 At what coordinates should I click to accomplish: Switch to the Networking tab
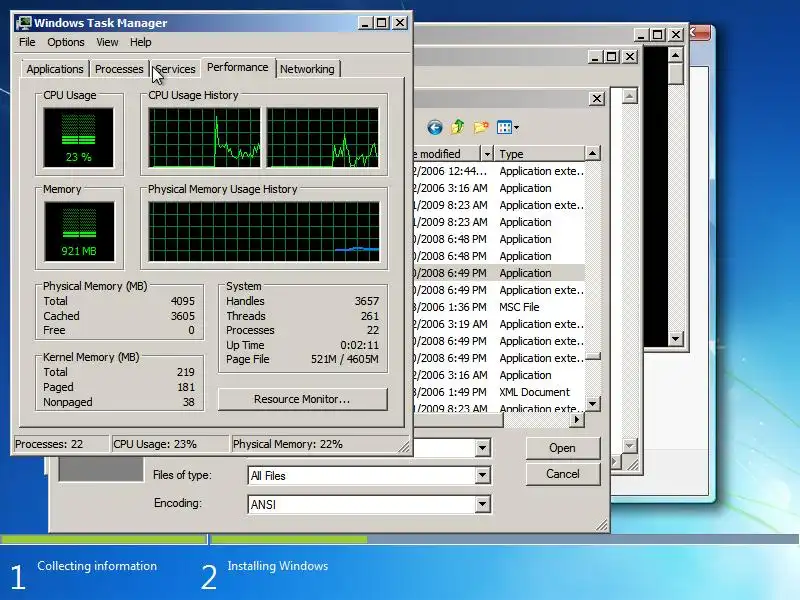click(307, 69)
